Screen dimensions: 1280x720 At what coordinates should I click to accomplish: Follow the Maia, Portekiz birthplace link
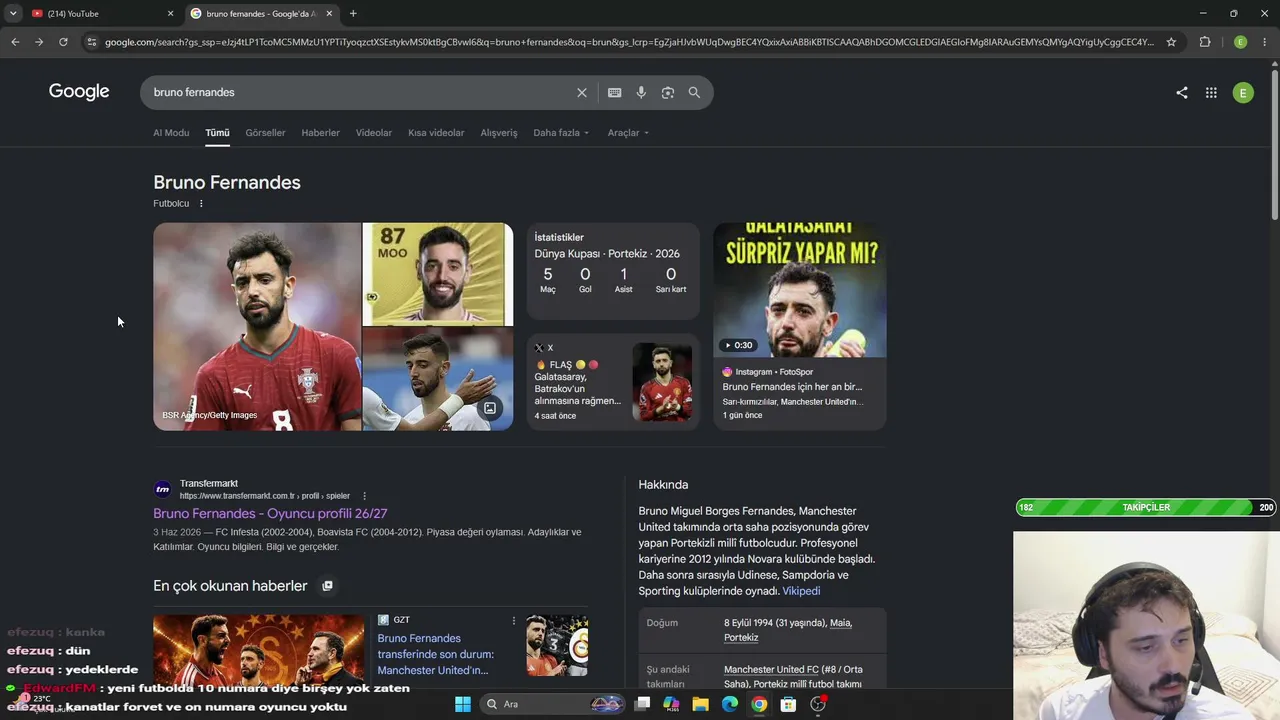click(788, 630)
